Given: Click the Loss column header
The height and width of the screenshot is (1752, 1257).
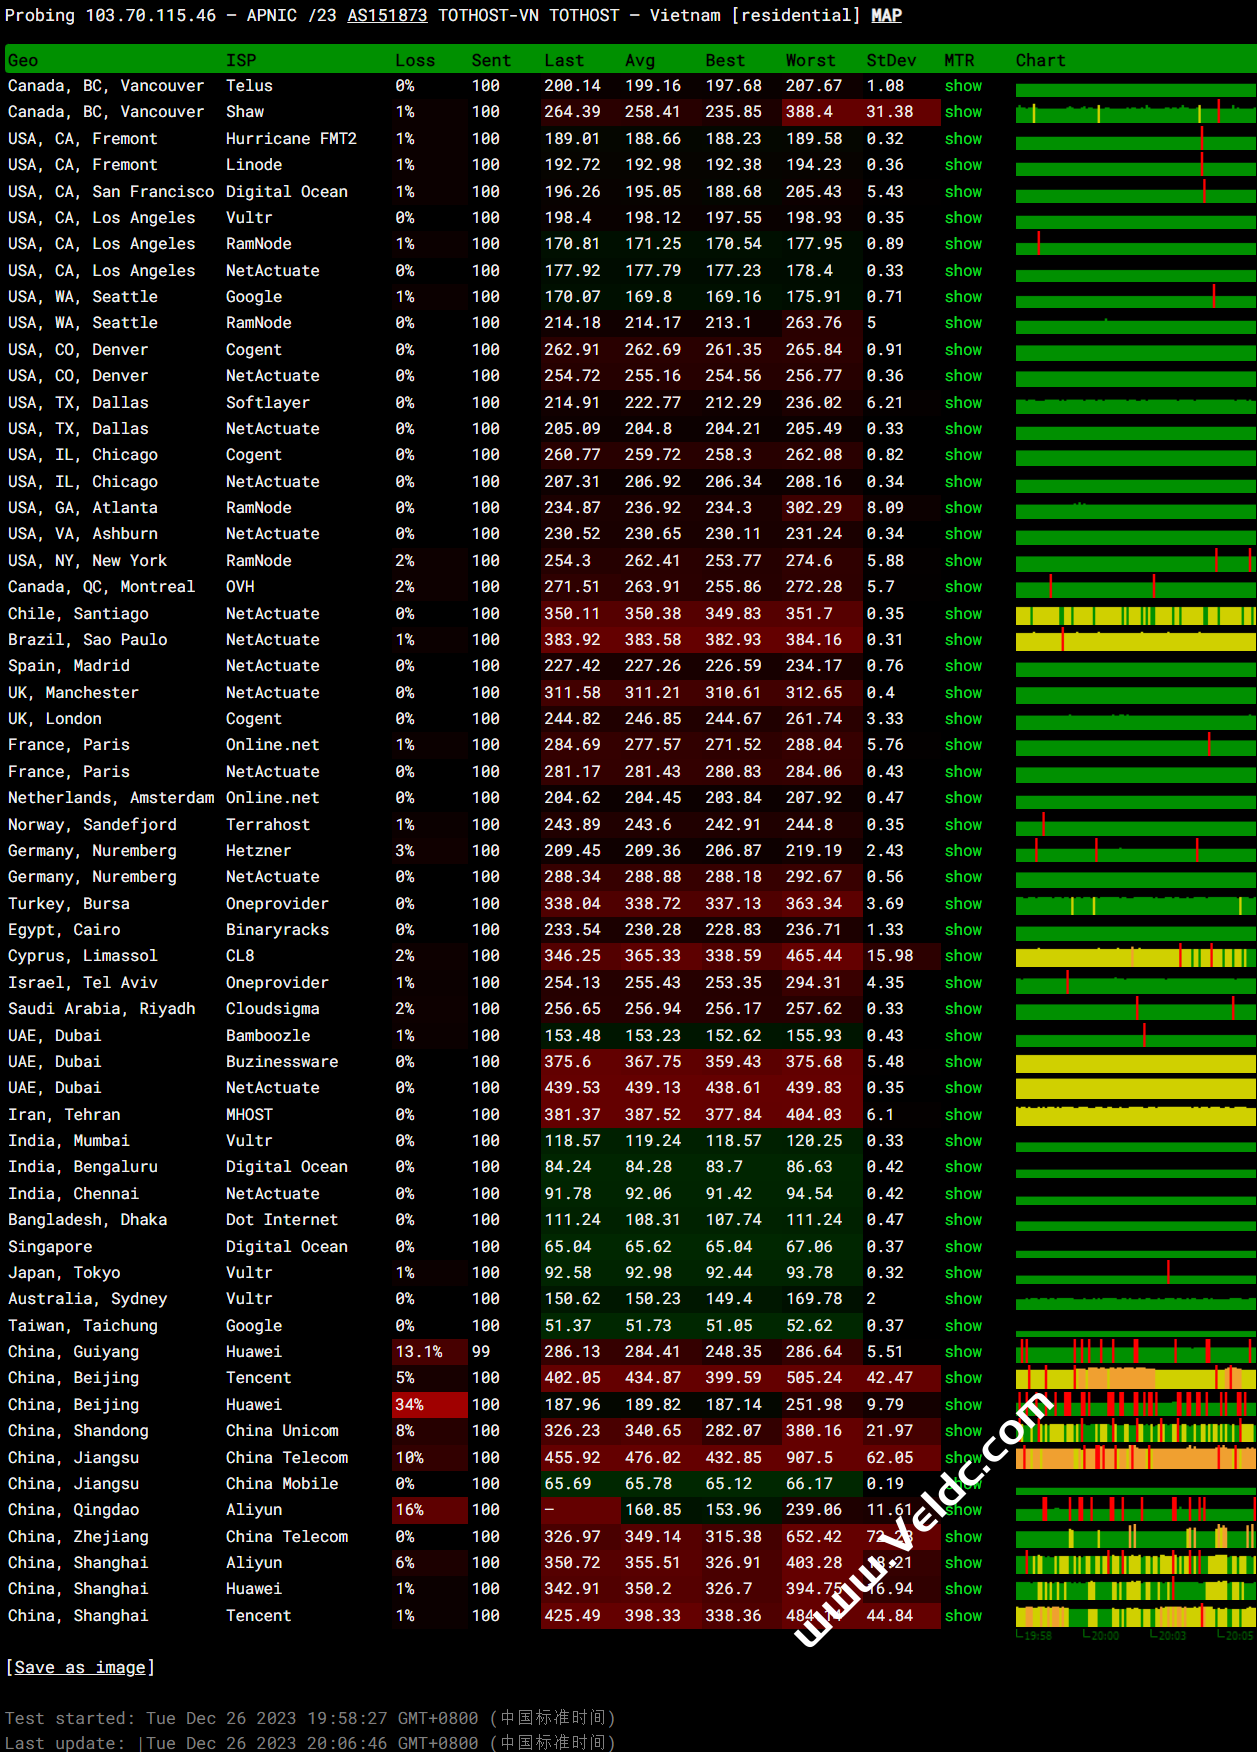Looking at the screenshot, I should point(415,60).
